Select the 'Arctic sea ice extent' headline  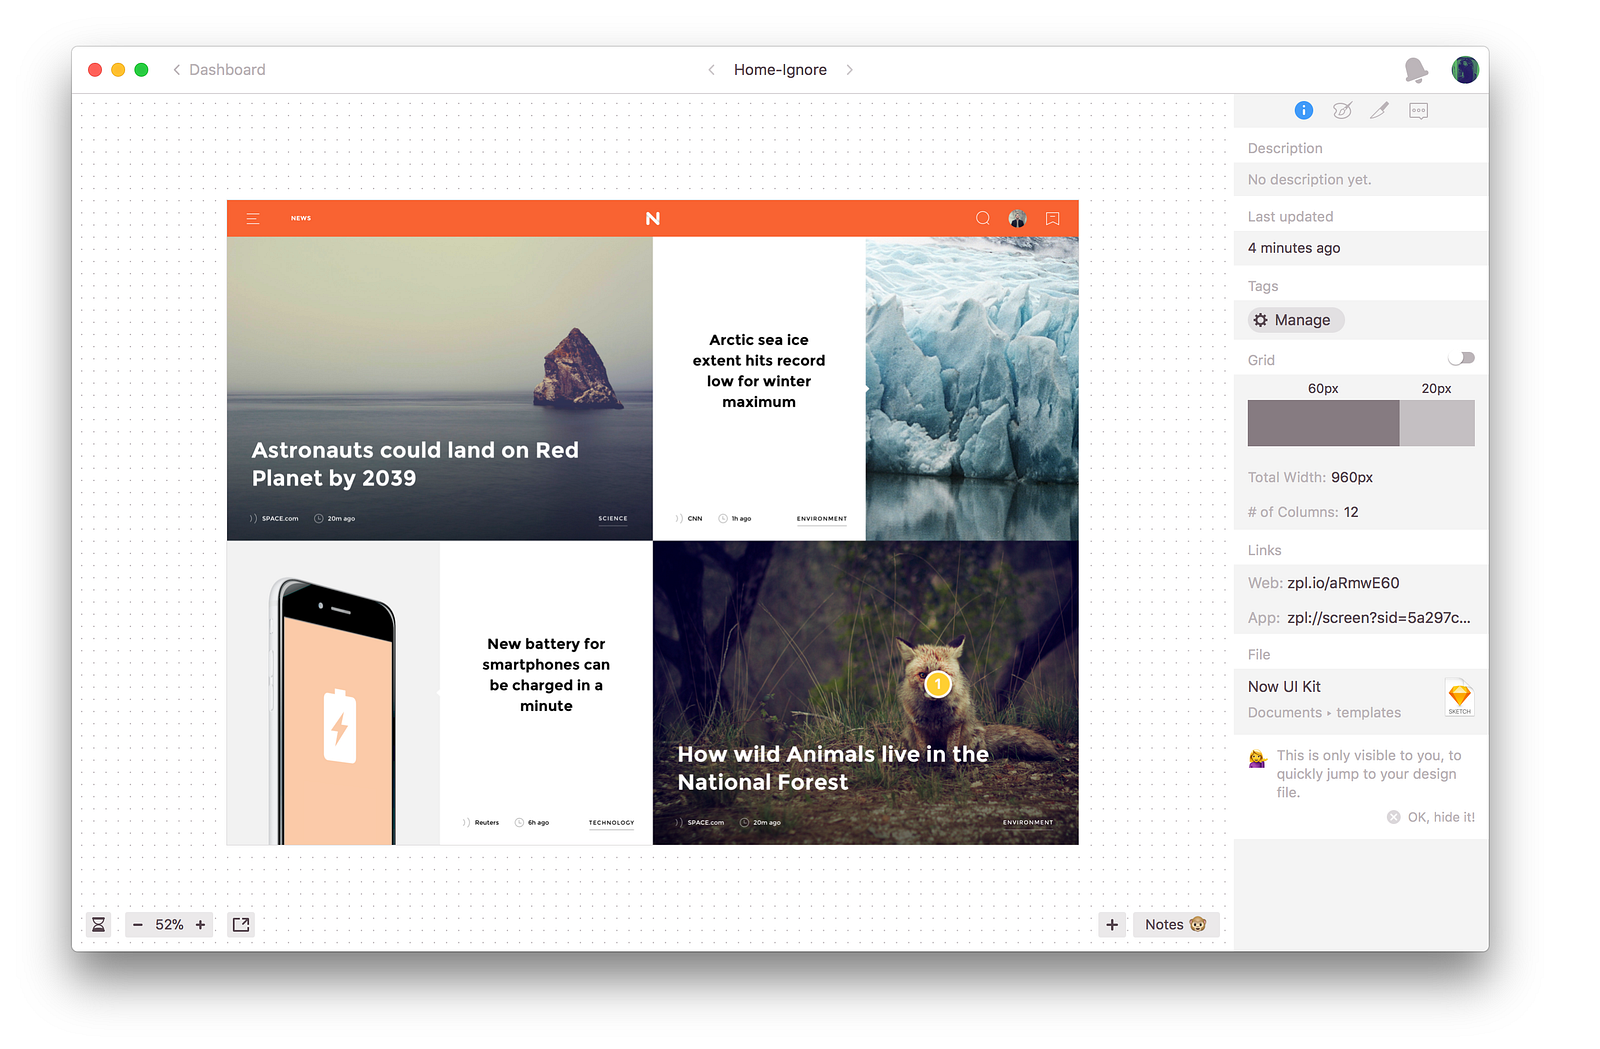pos(759,371)
